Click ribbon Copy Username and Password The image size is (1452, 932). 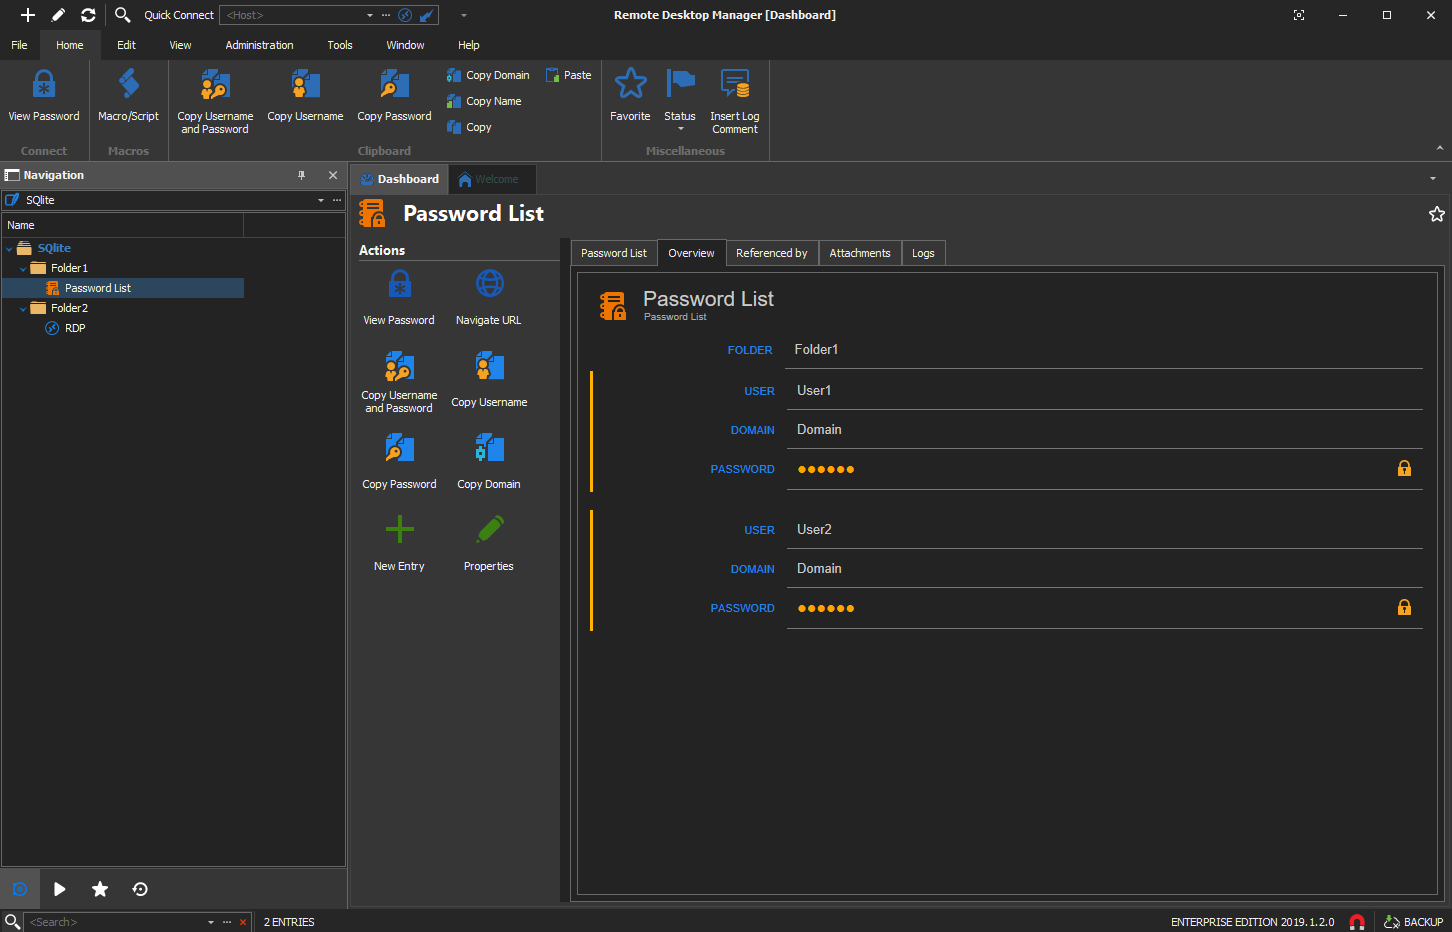click(215, 101)
